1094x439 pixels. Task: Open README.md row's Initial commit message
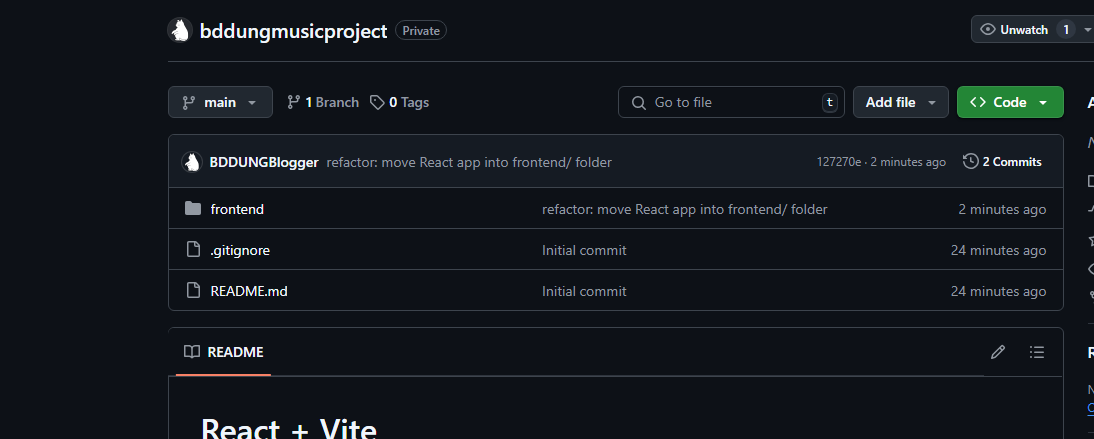click(x=584, y=292)
